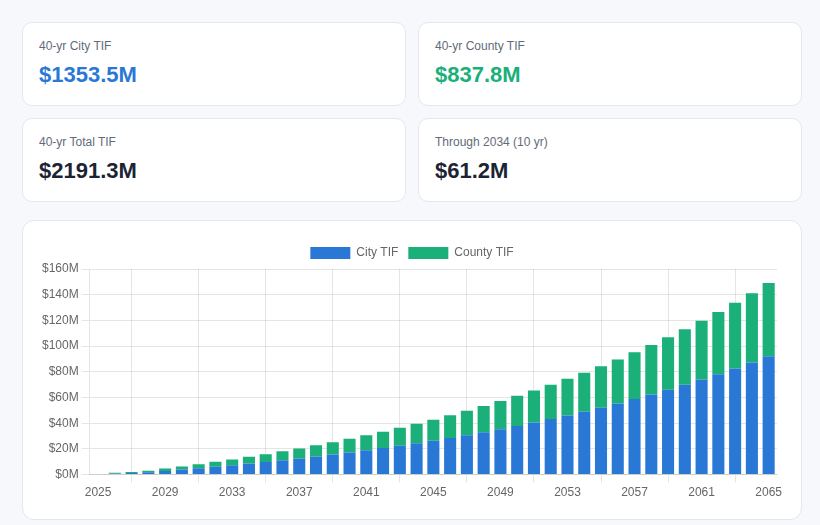This screenshot has width=820, height=525.
Task: Click the $20M y-axis label
Action: pyautogui.click(x=63, y=448)
